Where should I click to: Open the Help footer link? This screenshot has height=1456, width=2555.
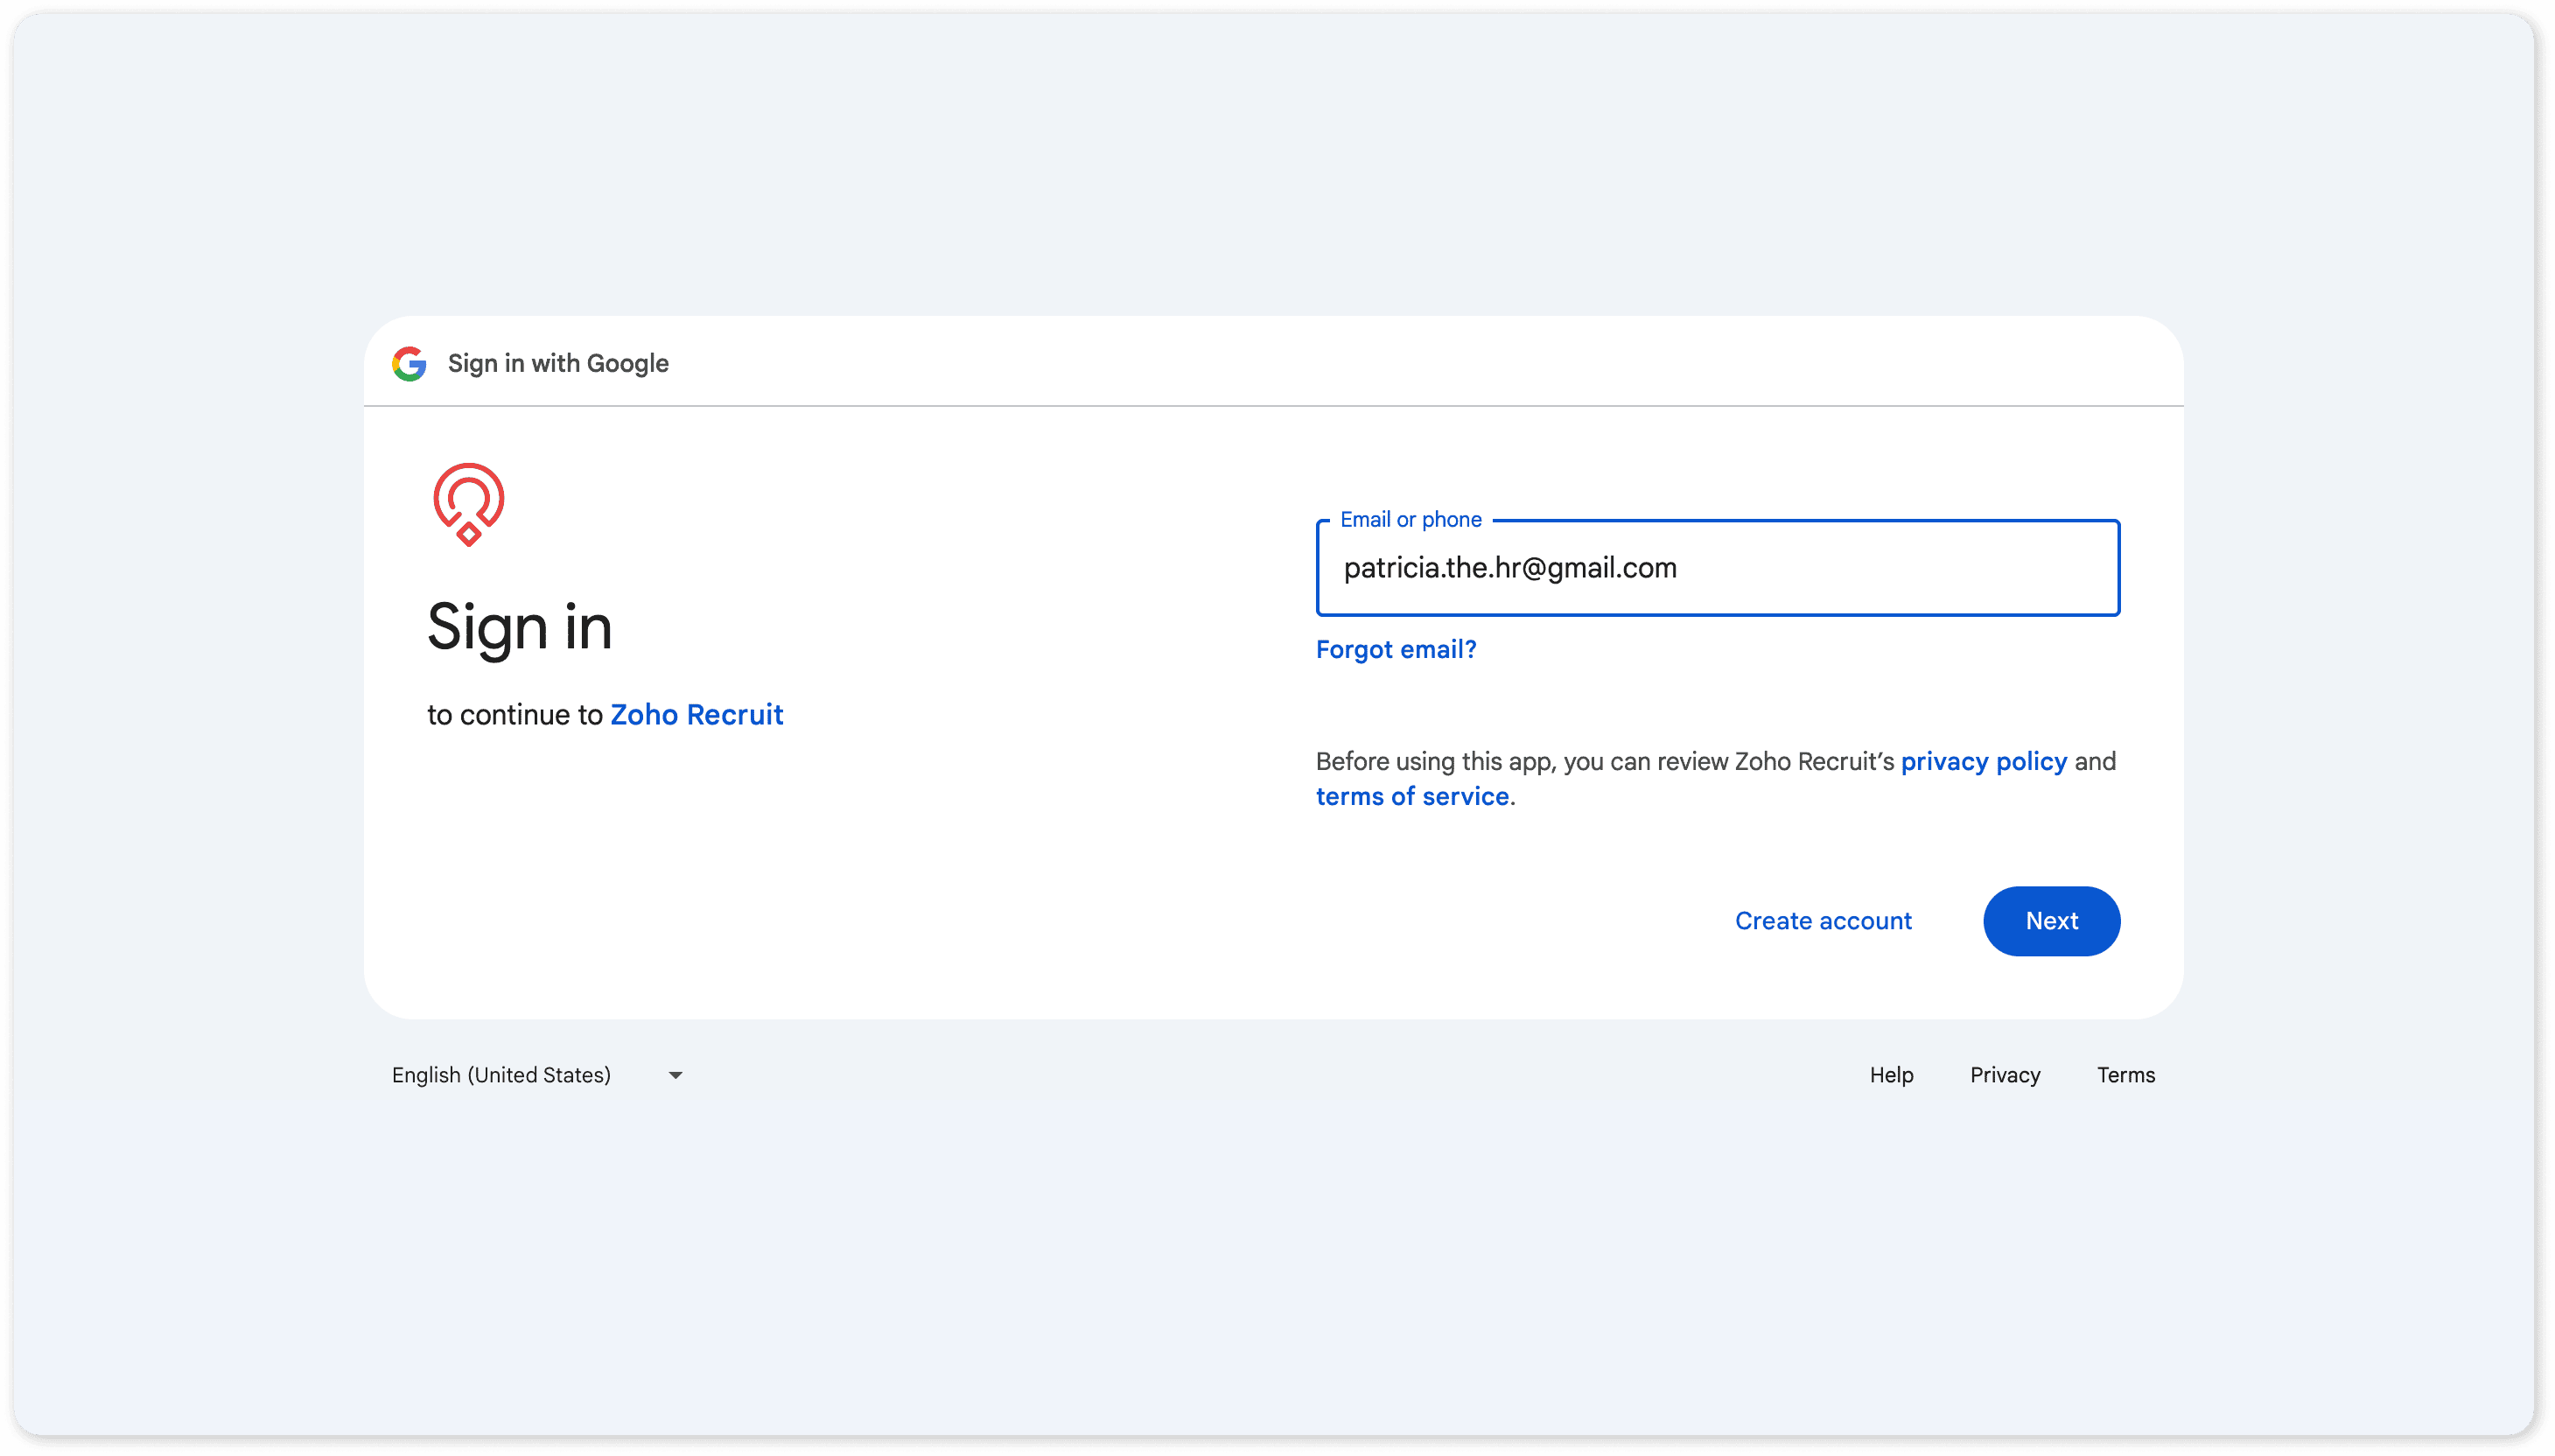tap(1891, 1075)
